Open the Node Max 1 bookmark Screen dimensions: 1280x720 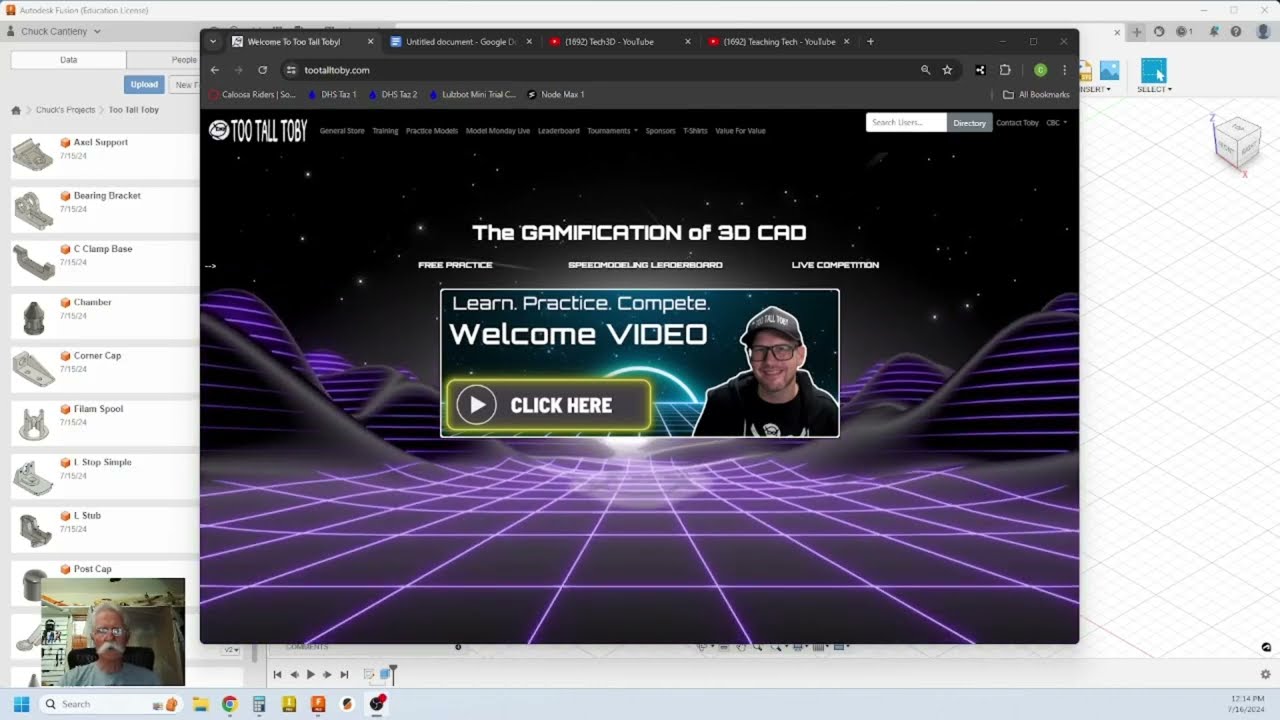(x=556, y=94)
